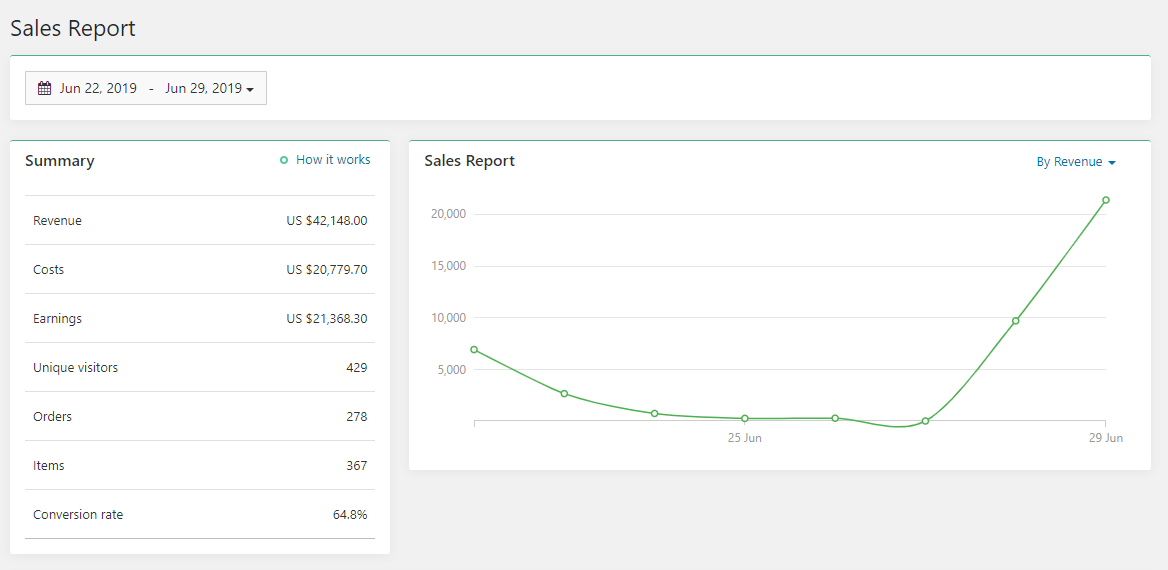
Task: Click the circle icon beside How it works
Action: (x=284, y=160)
